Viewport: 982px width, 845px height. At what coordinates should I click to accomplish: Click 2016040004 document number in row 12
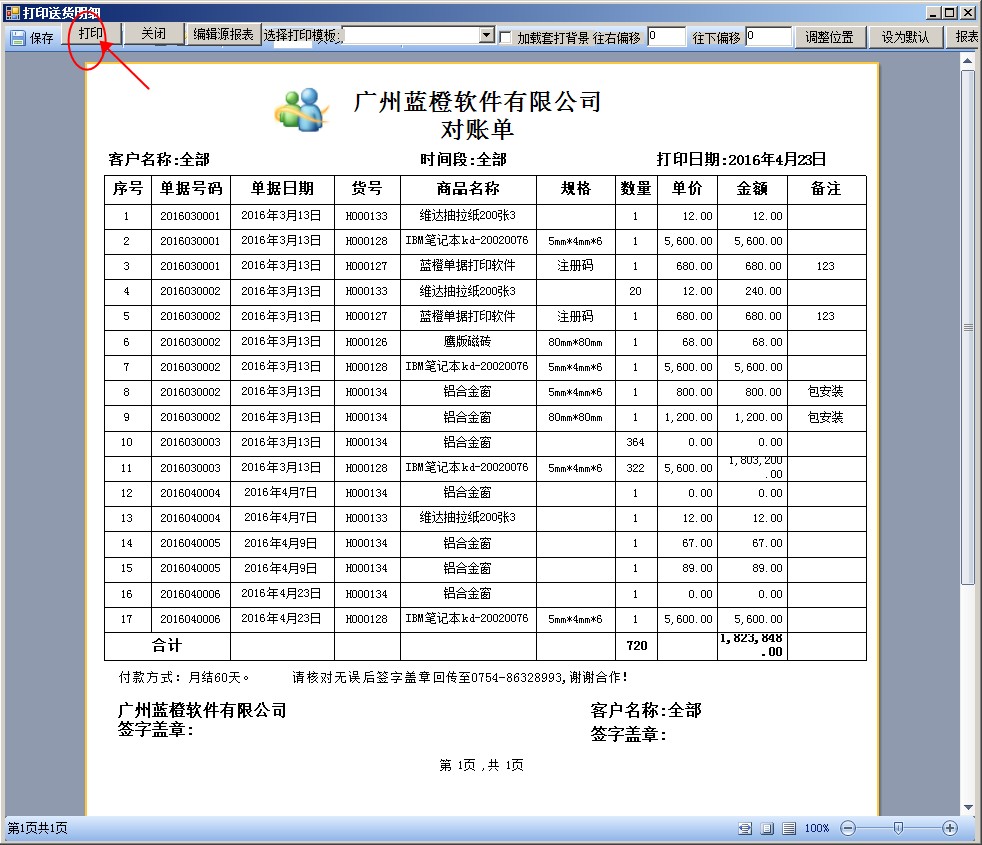coord(190,494)
